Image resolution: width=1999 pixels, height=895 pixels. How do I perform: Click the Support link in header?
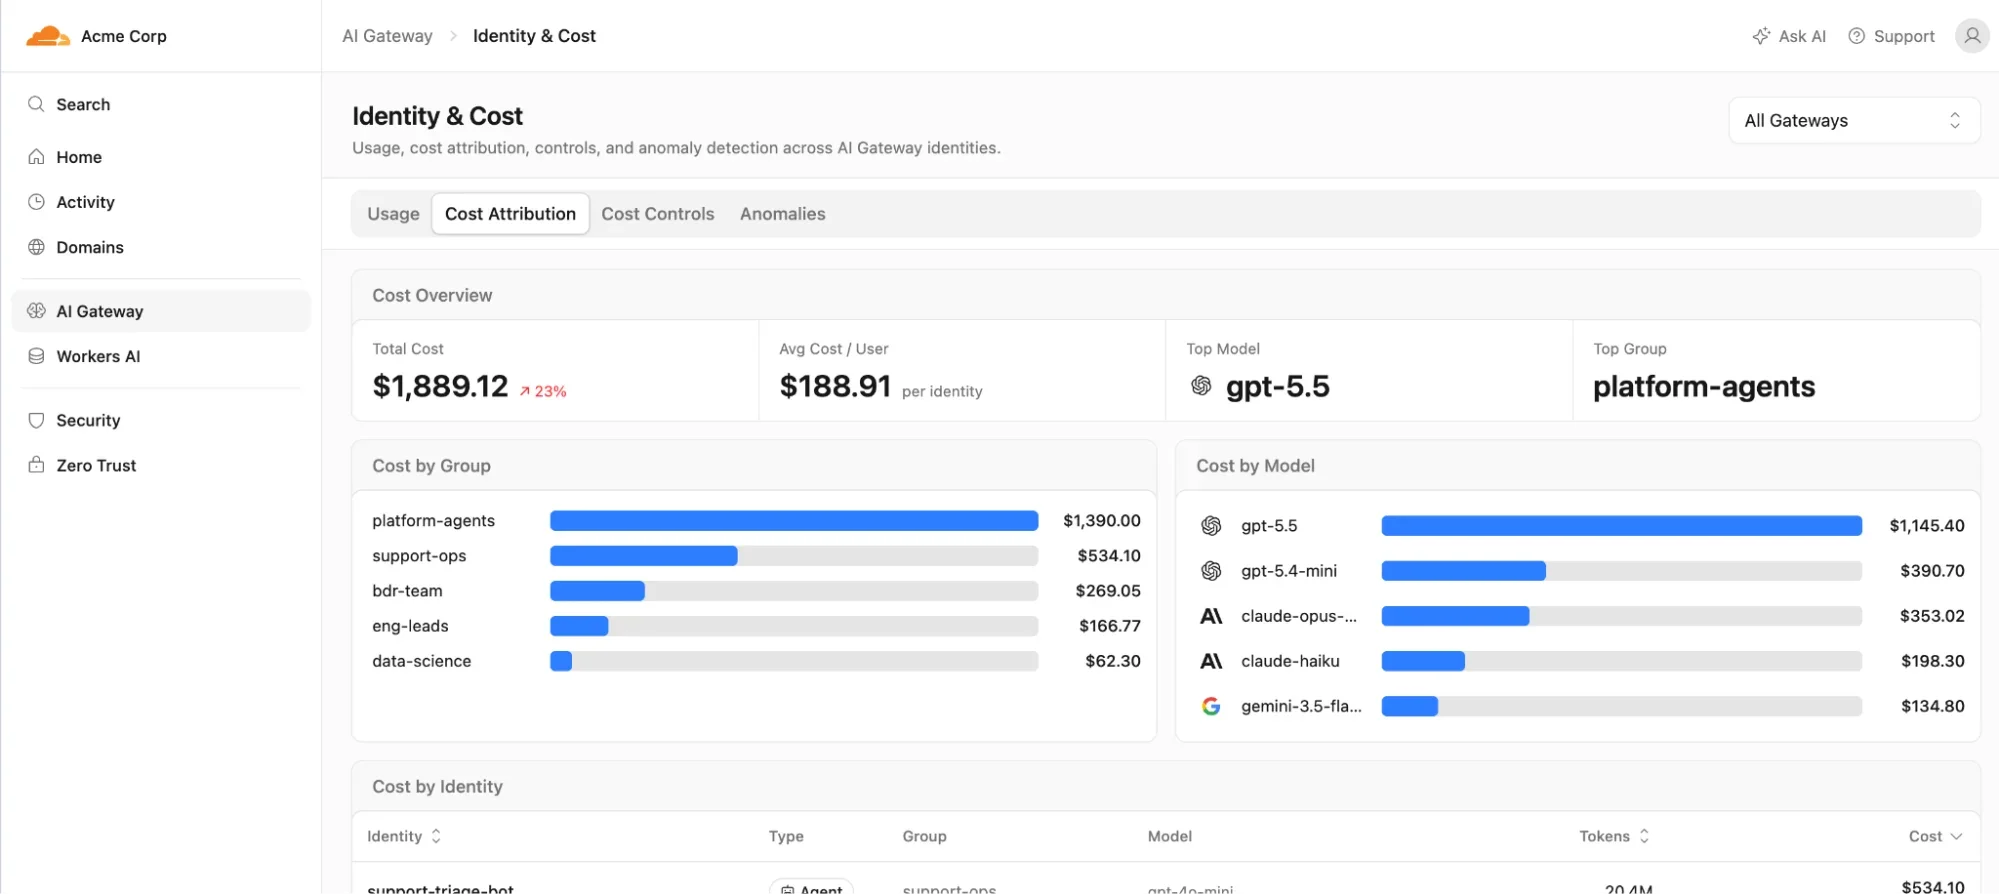coord(1891,36)
